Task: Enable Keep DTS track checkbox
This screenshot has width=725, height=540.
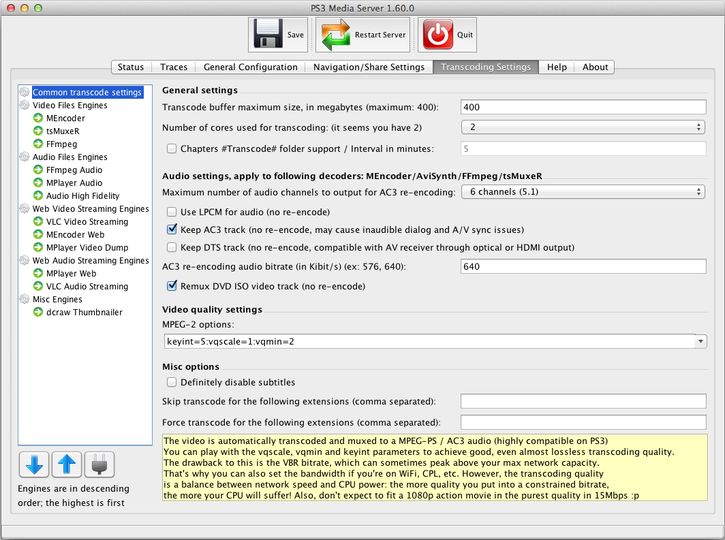Action: (172, 247)
